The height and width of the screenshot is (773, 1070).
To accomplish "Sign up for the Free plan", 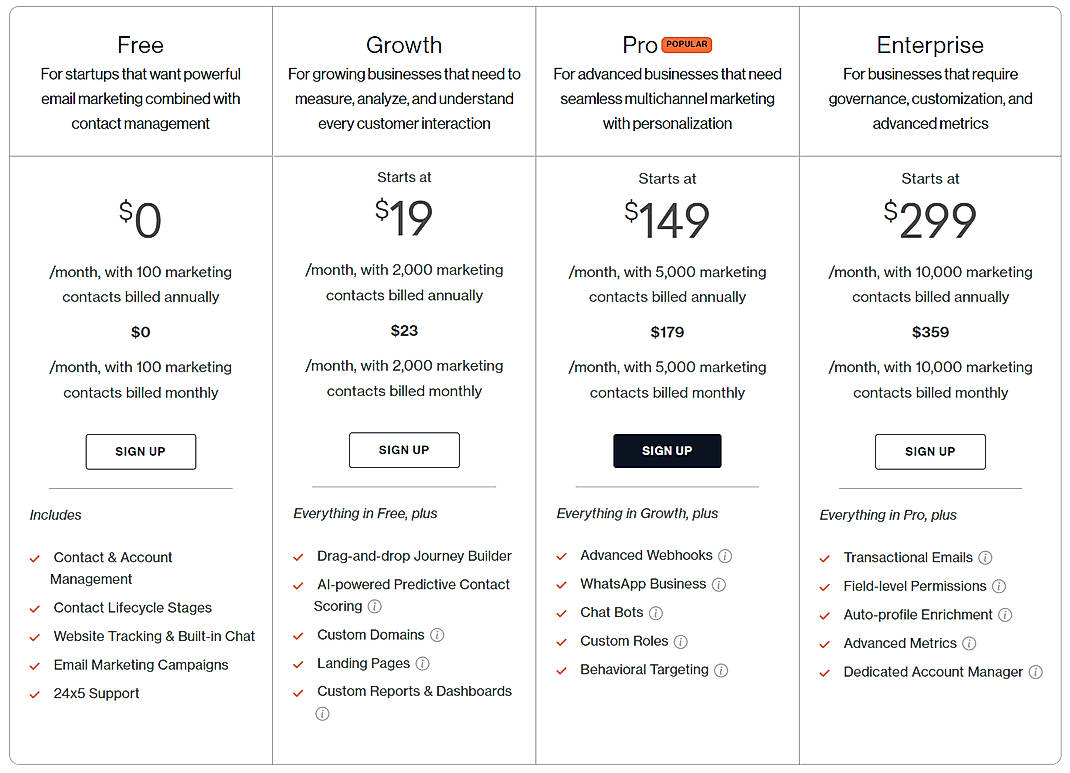I will point(140,451).
